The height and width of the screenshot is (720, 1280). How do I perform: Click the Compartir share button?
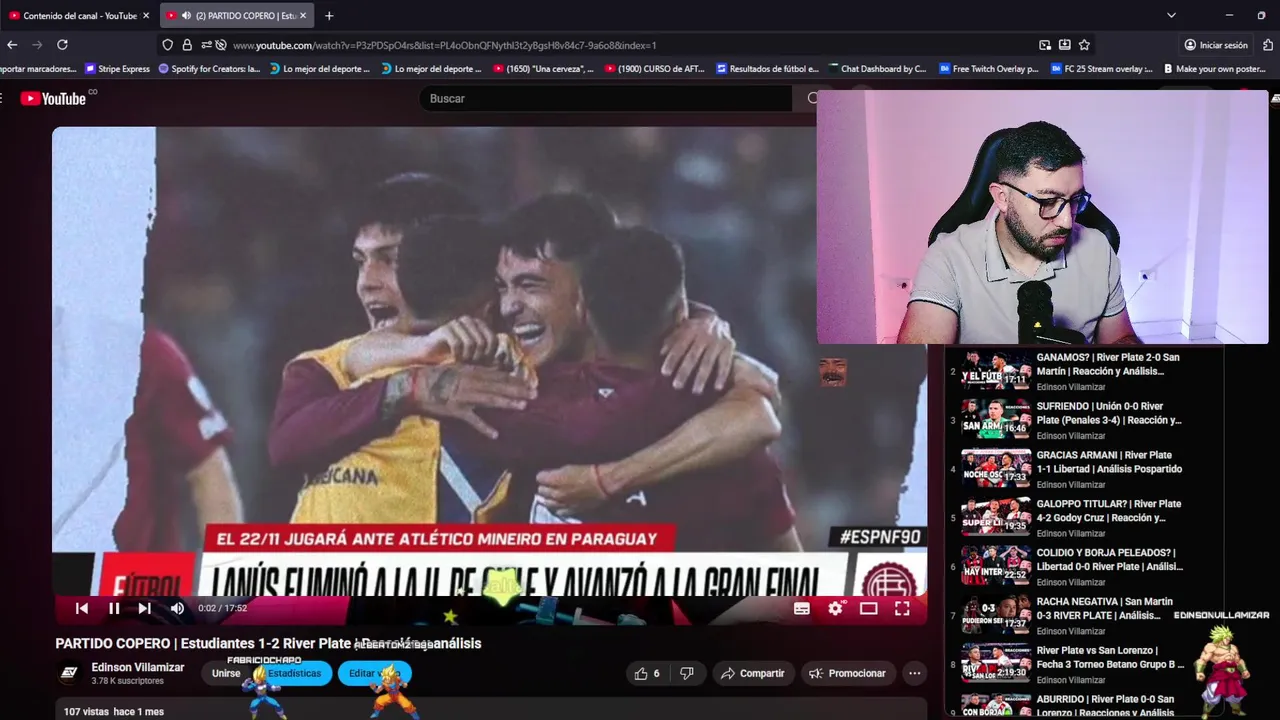pyautogui.click(x=753, y=673)
